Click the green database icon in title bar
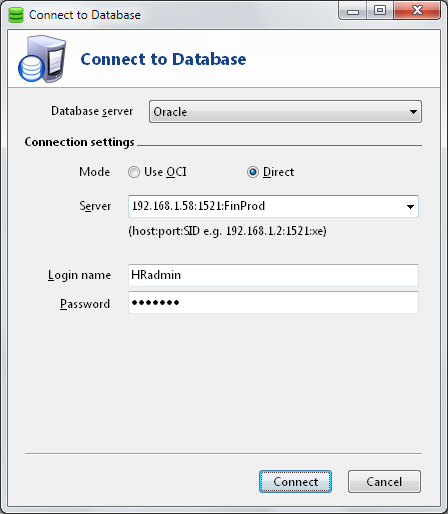The image size is (448, 514). 16,15
